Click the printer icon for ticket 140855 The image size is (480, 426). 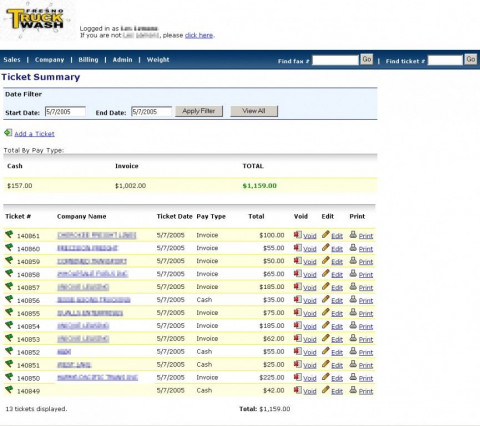[353, 312]
